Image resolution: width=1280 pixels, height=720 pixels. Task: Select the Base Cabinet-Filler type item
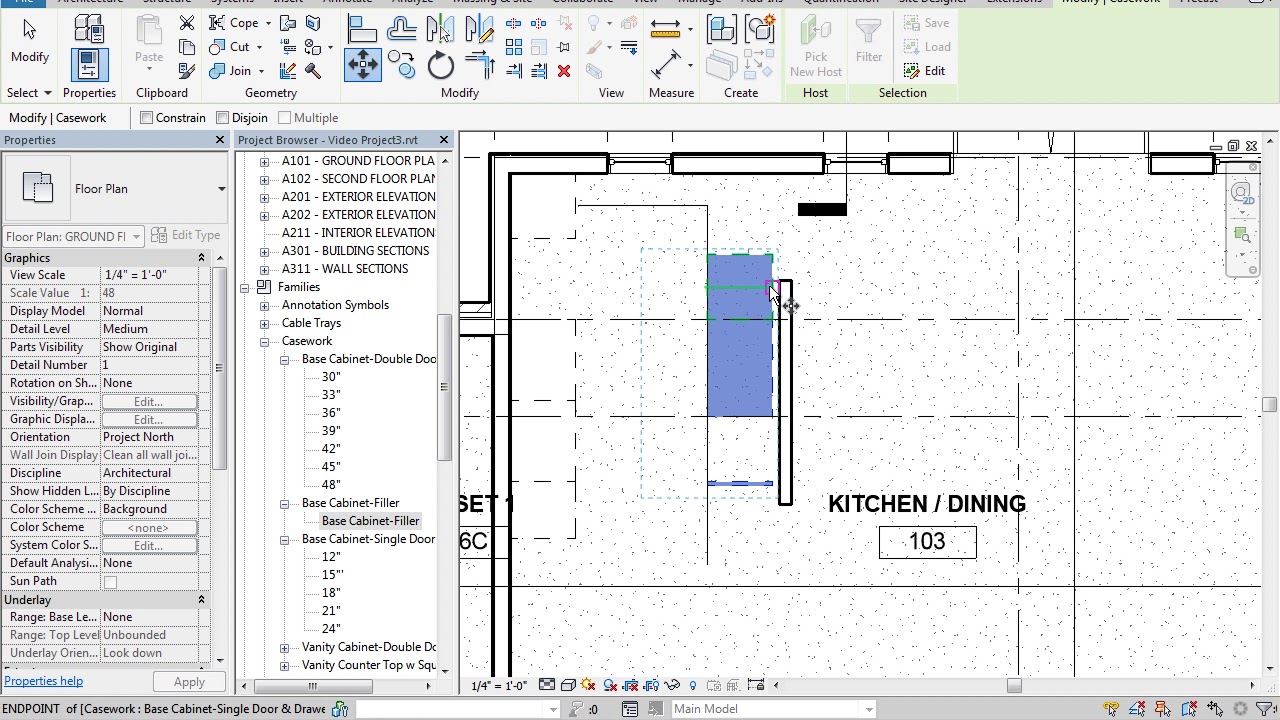pyautogui.click(x=370, y=521)
